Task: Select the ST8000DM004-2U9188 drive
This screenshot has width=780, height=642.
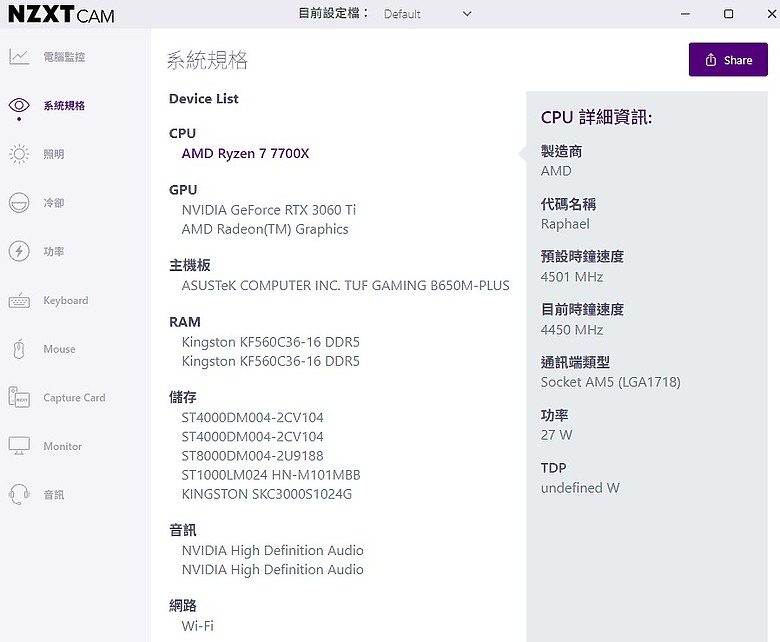Action: [252, 456]
